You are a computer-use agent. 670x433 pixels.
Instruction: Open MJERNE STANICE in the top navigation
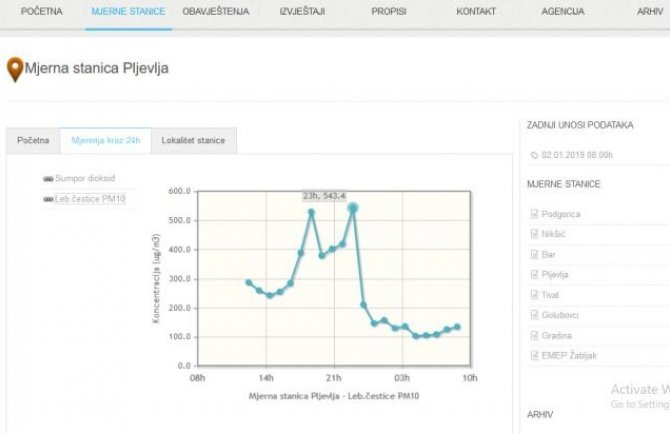pyautogui.click(x=128, y=12)
